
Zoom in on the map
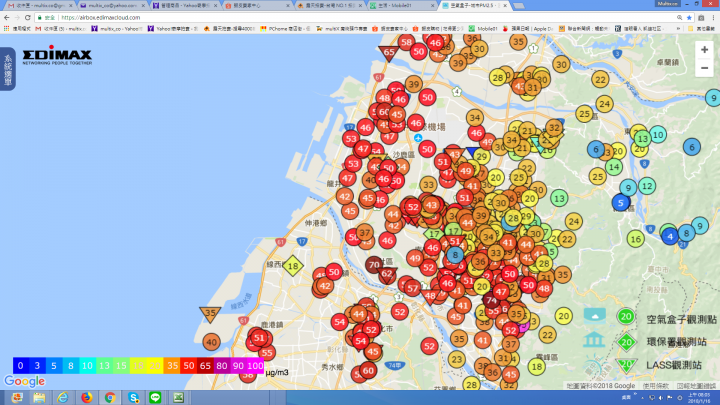click(x=704, y=50)
